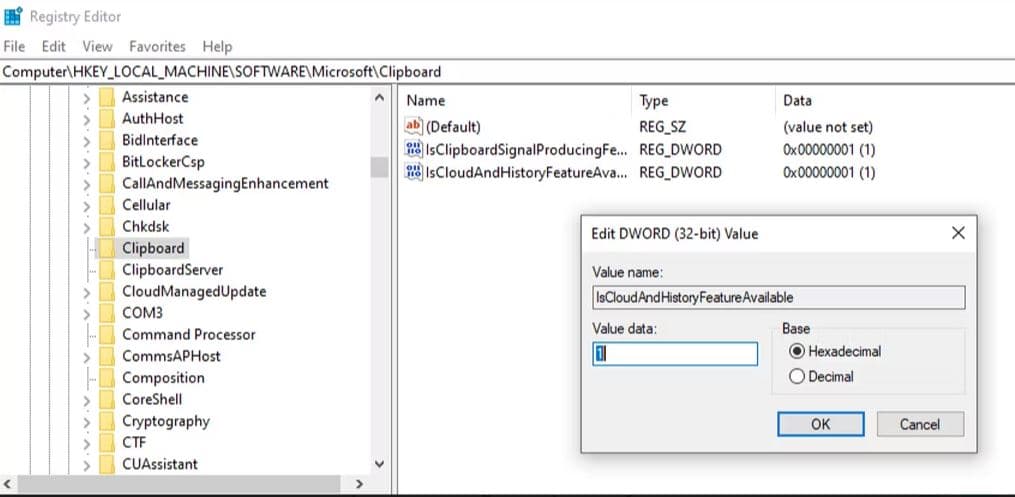Close the Edit DWORD dialog with X

point(958,233)
